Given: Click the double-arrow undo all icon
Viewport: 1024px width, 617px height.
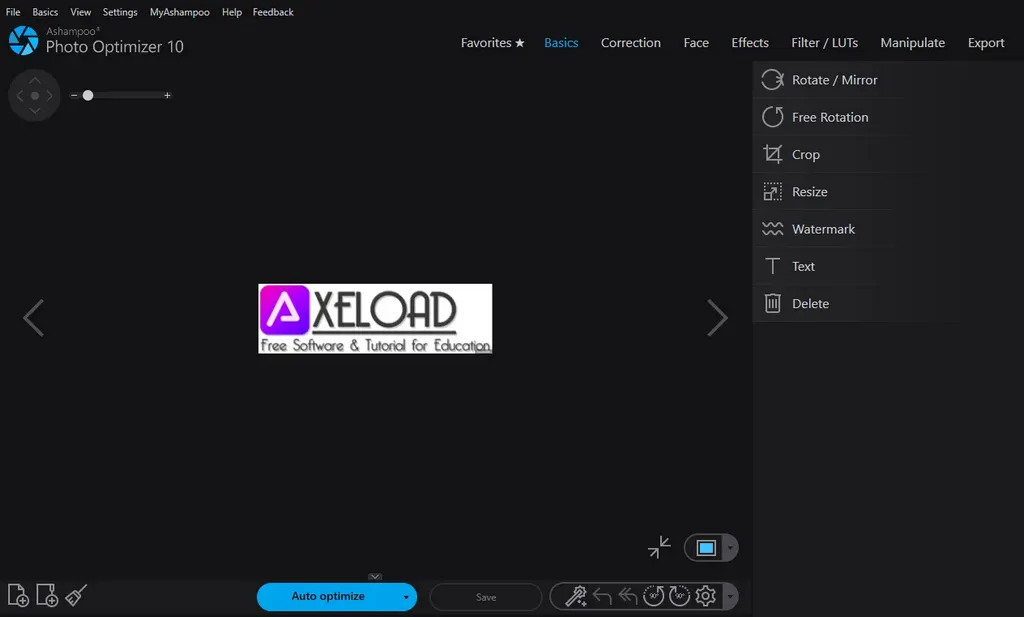Looking at the screenshot, I should click(628, 596).
